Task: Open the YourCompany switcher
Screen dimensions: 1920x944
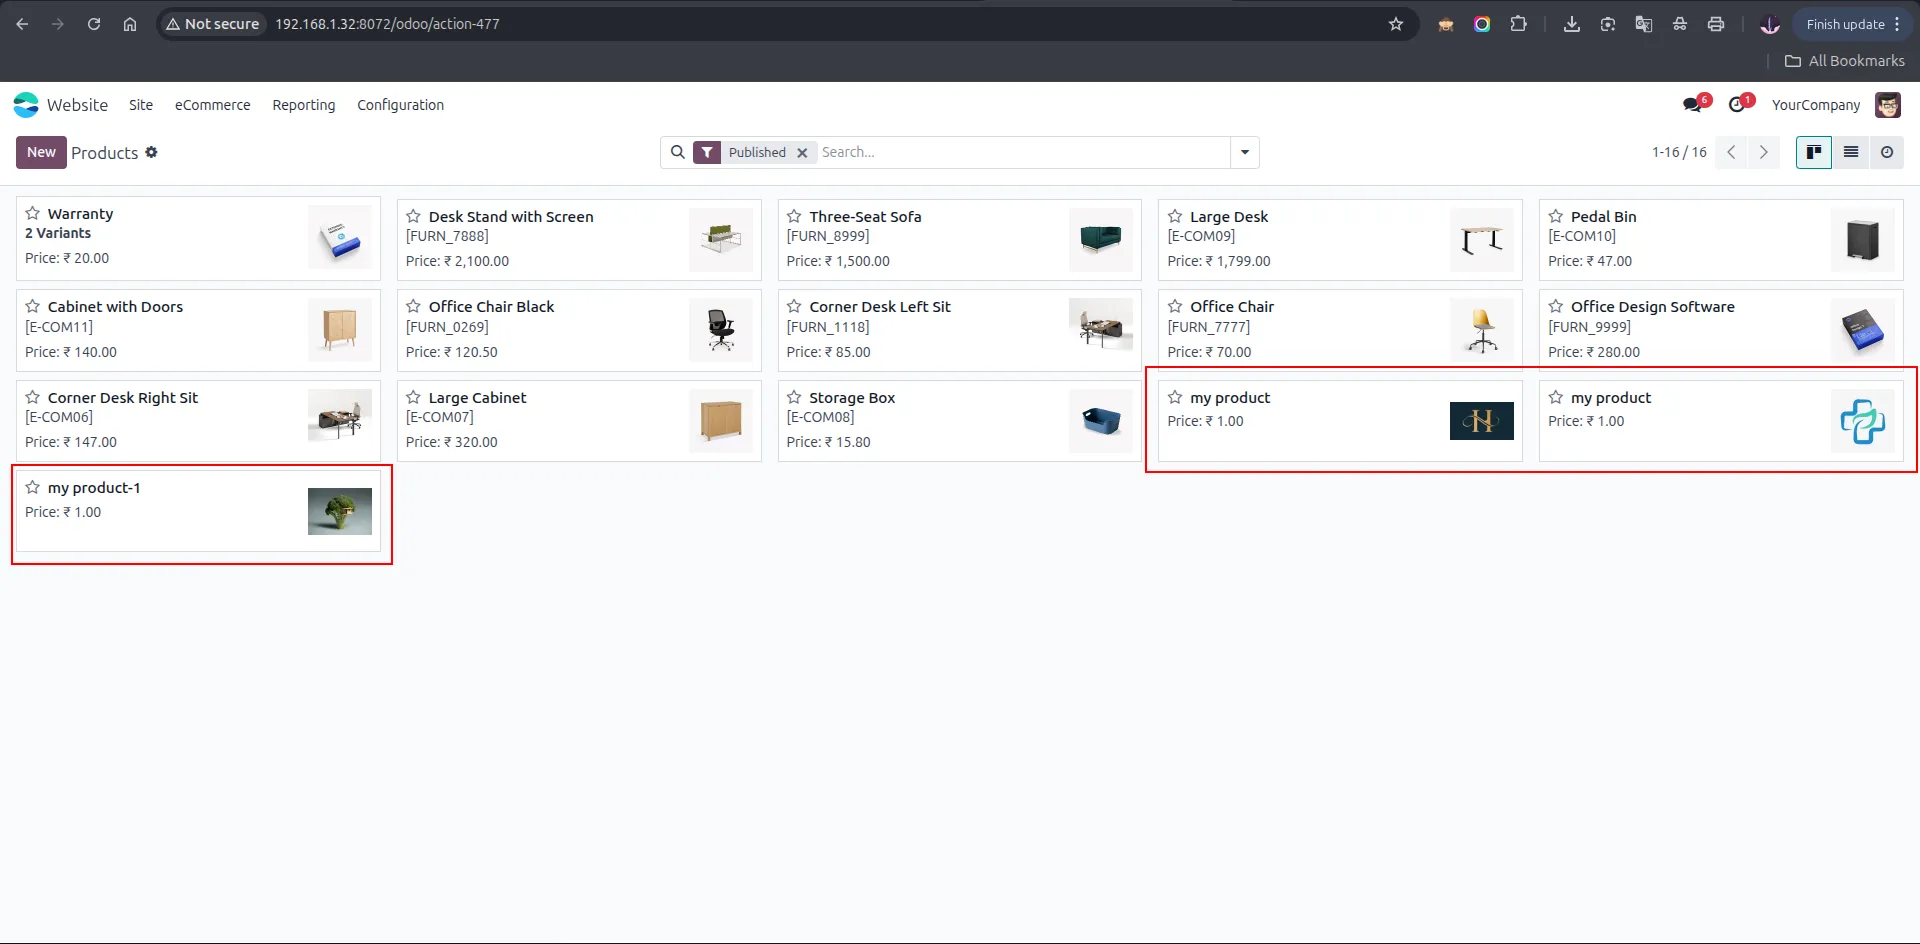Action: tap(1816, 105)
